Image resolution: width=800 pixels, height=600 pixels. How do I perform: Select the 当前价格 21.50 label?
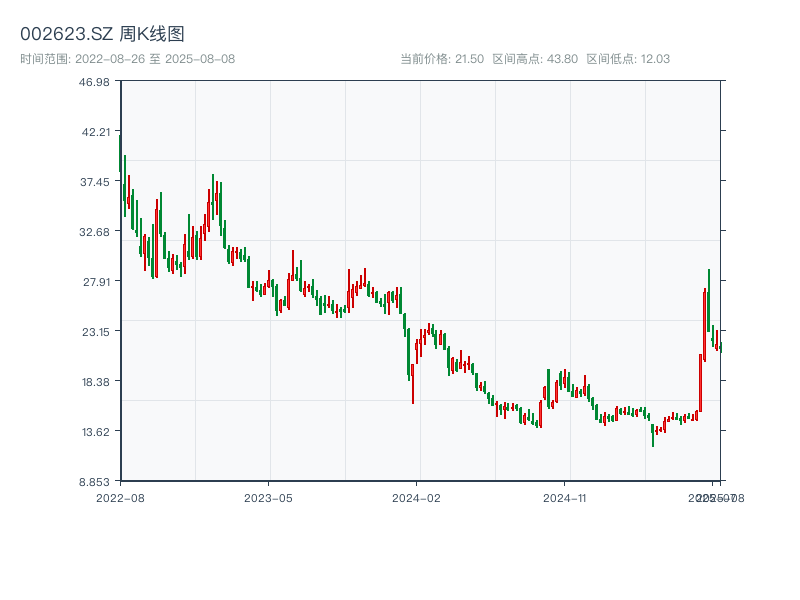pyautogui.click(x=441, y=59)
